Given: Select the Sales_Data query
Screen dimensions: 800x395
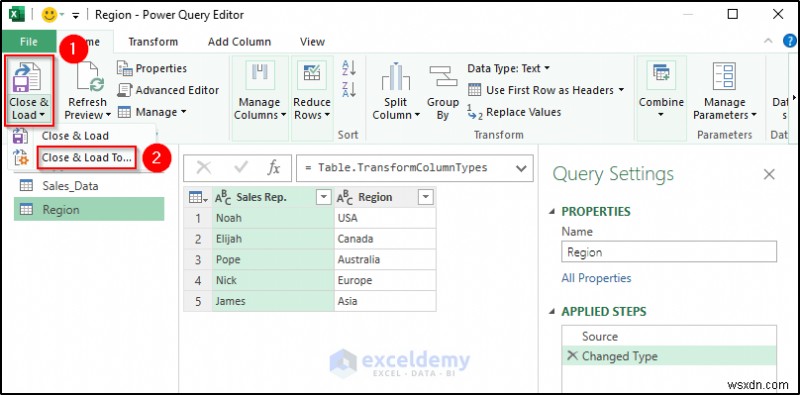Looking at the screenshot, I should pos(89,186).
